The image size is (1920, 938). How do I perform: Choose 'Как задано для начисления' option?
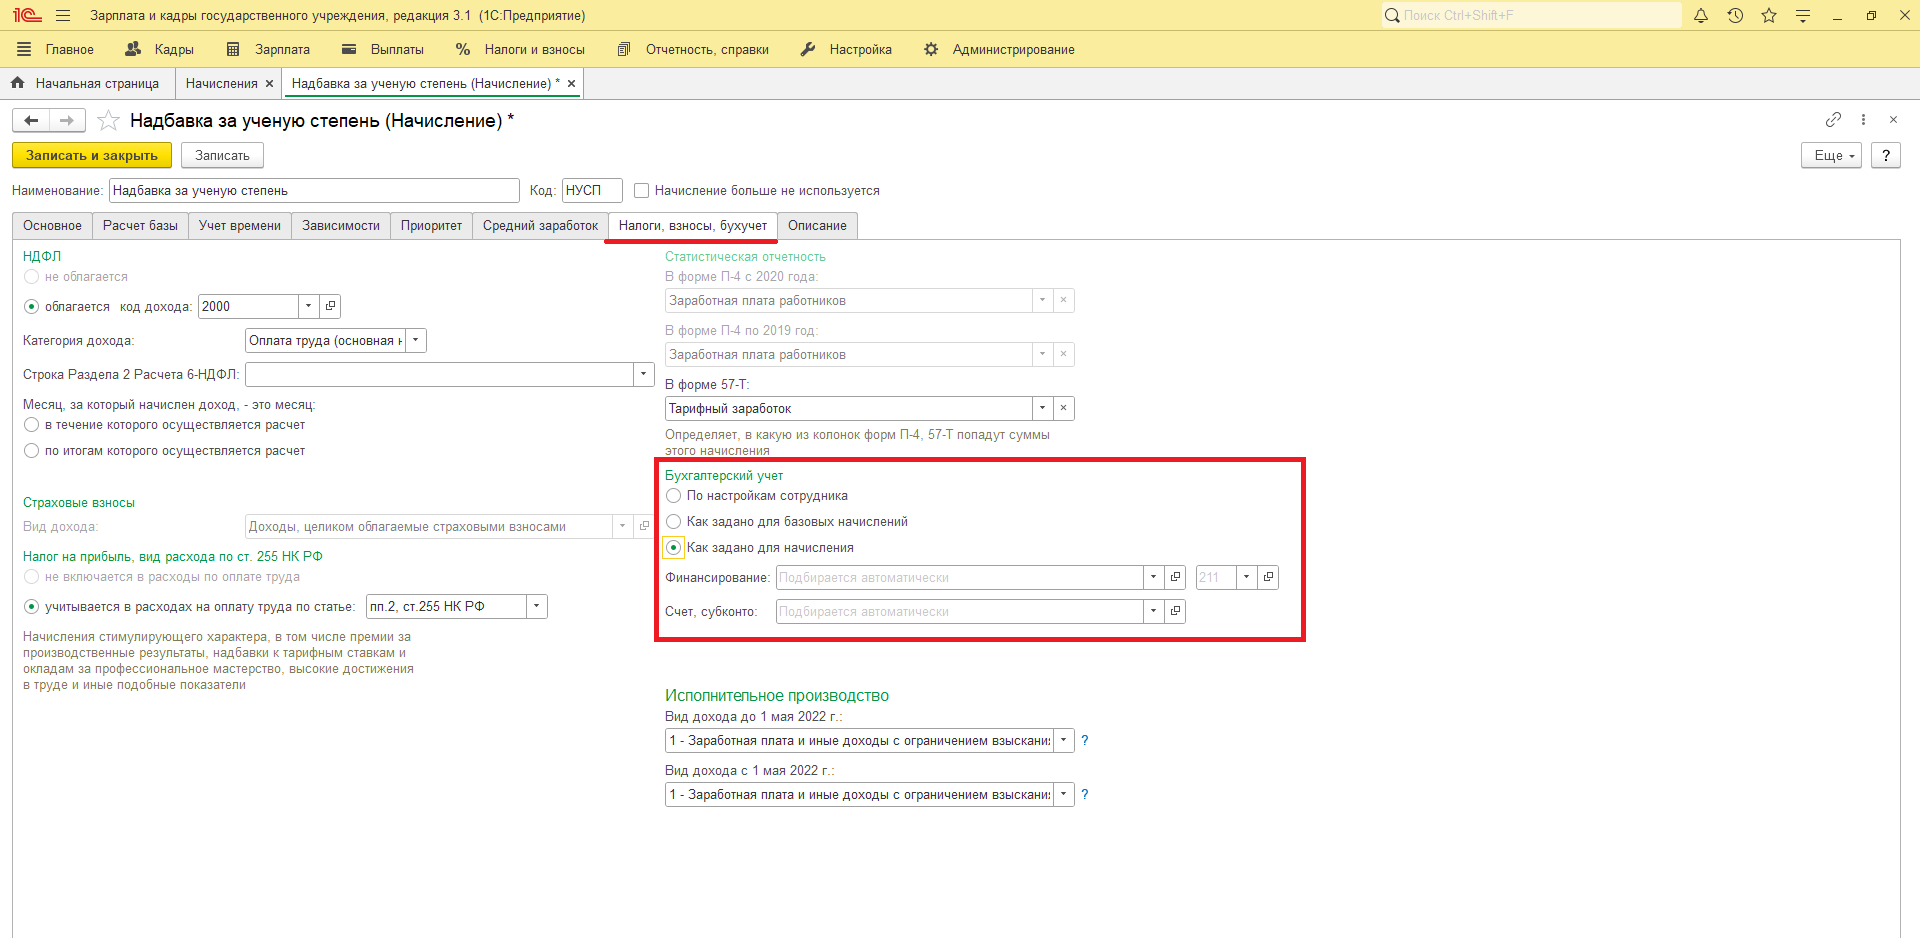[673, 548]
